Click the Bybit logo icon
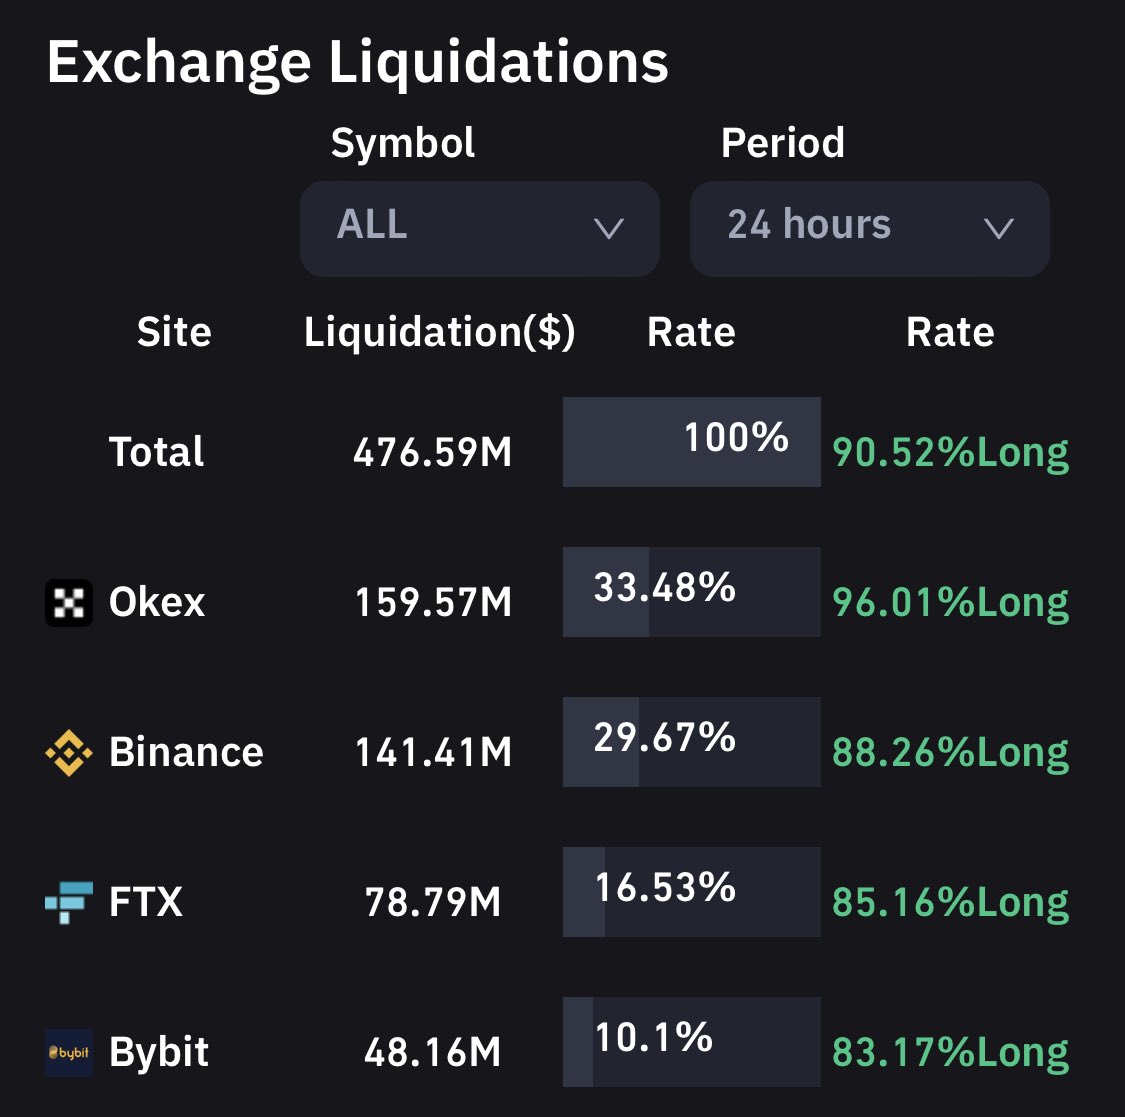Screen dimensions: 1125x1117 coord(69,1052)
